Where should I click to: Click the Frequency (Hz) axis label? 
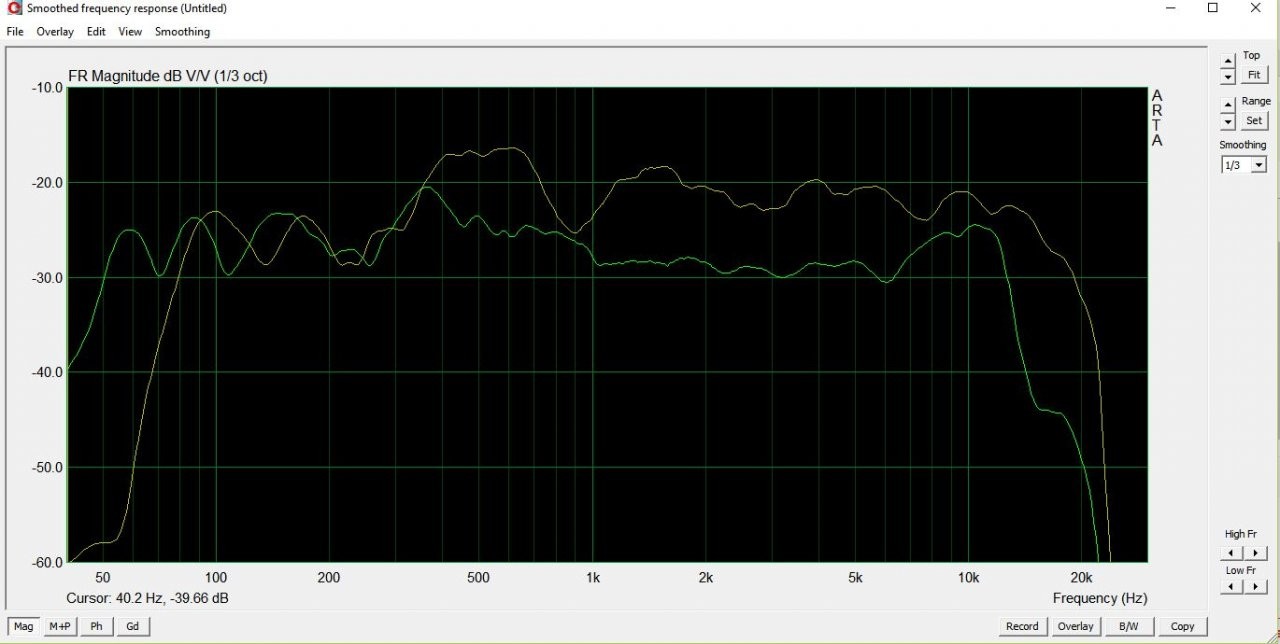[1100, 598]
